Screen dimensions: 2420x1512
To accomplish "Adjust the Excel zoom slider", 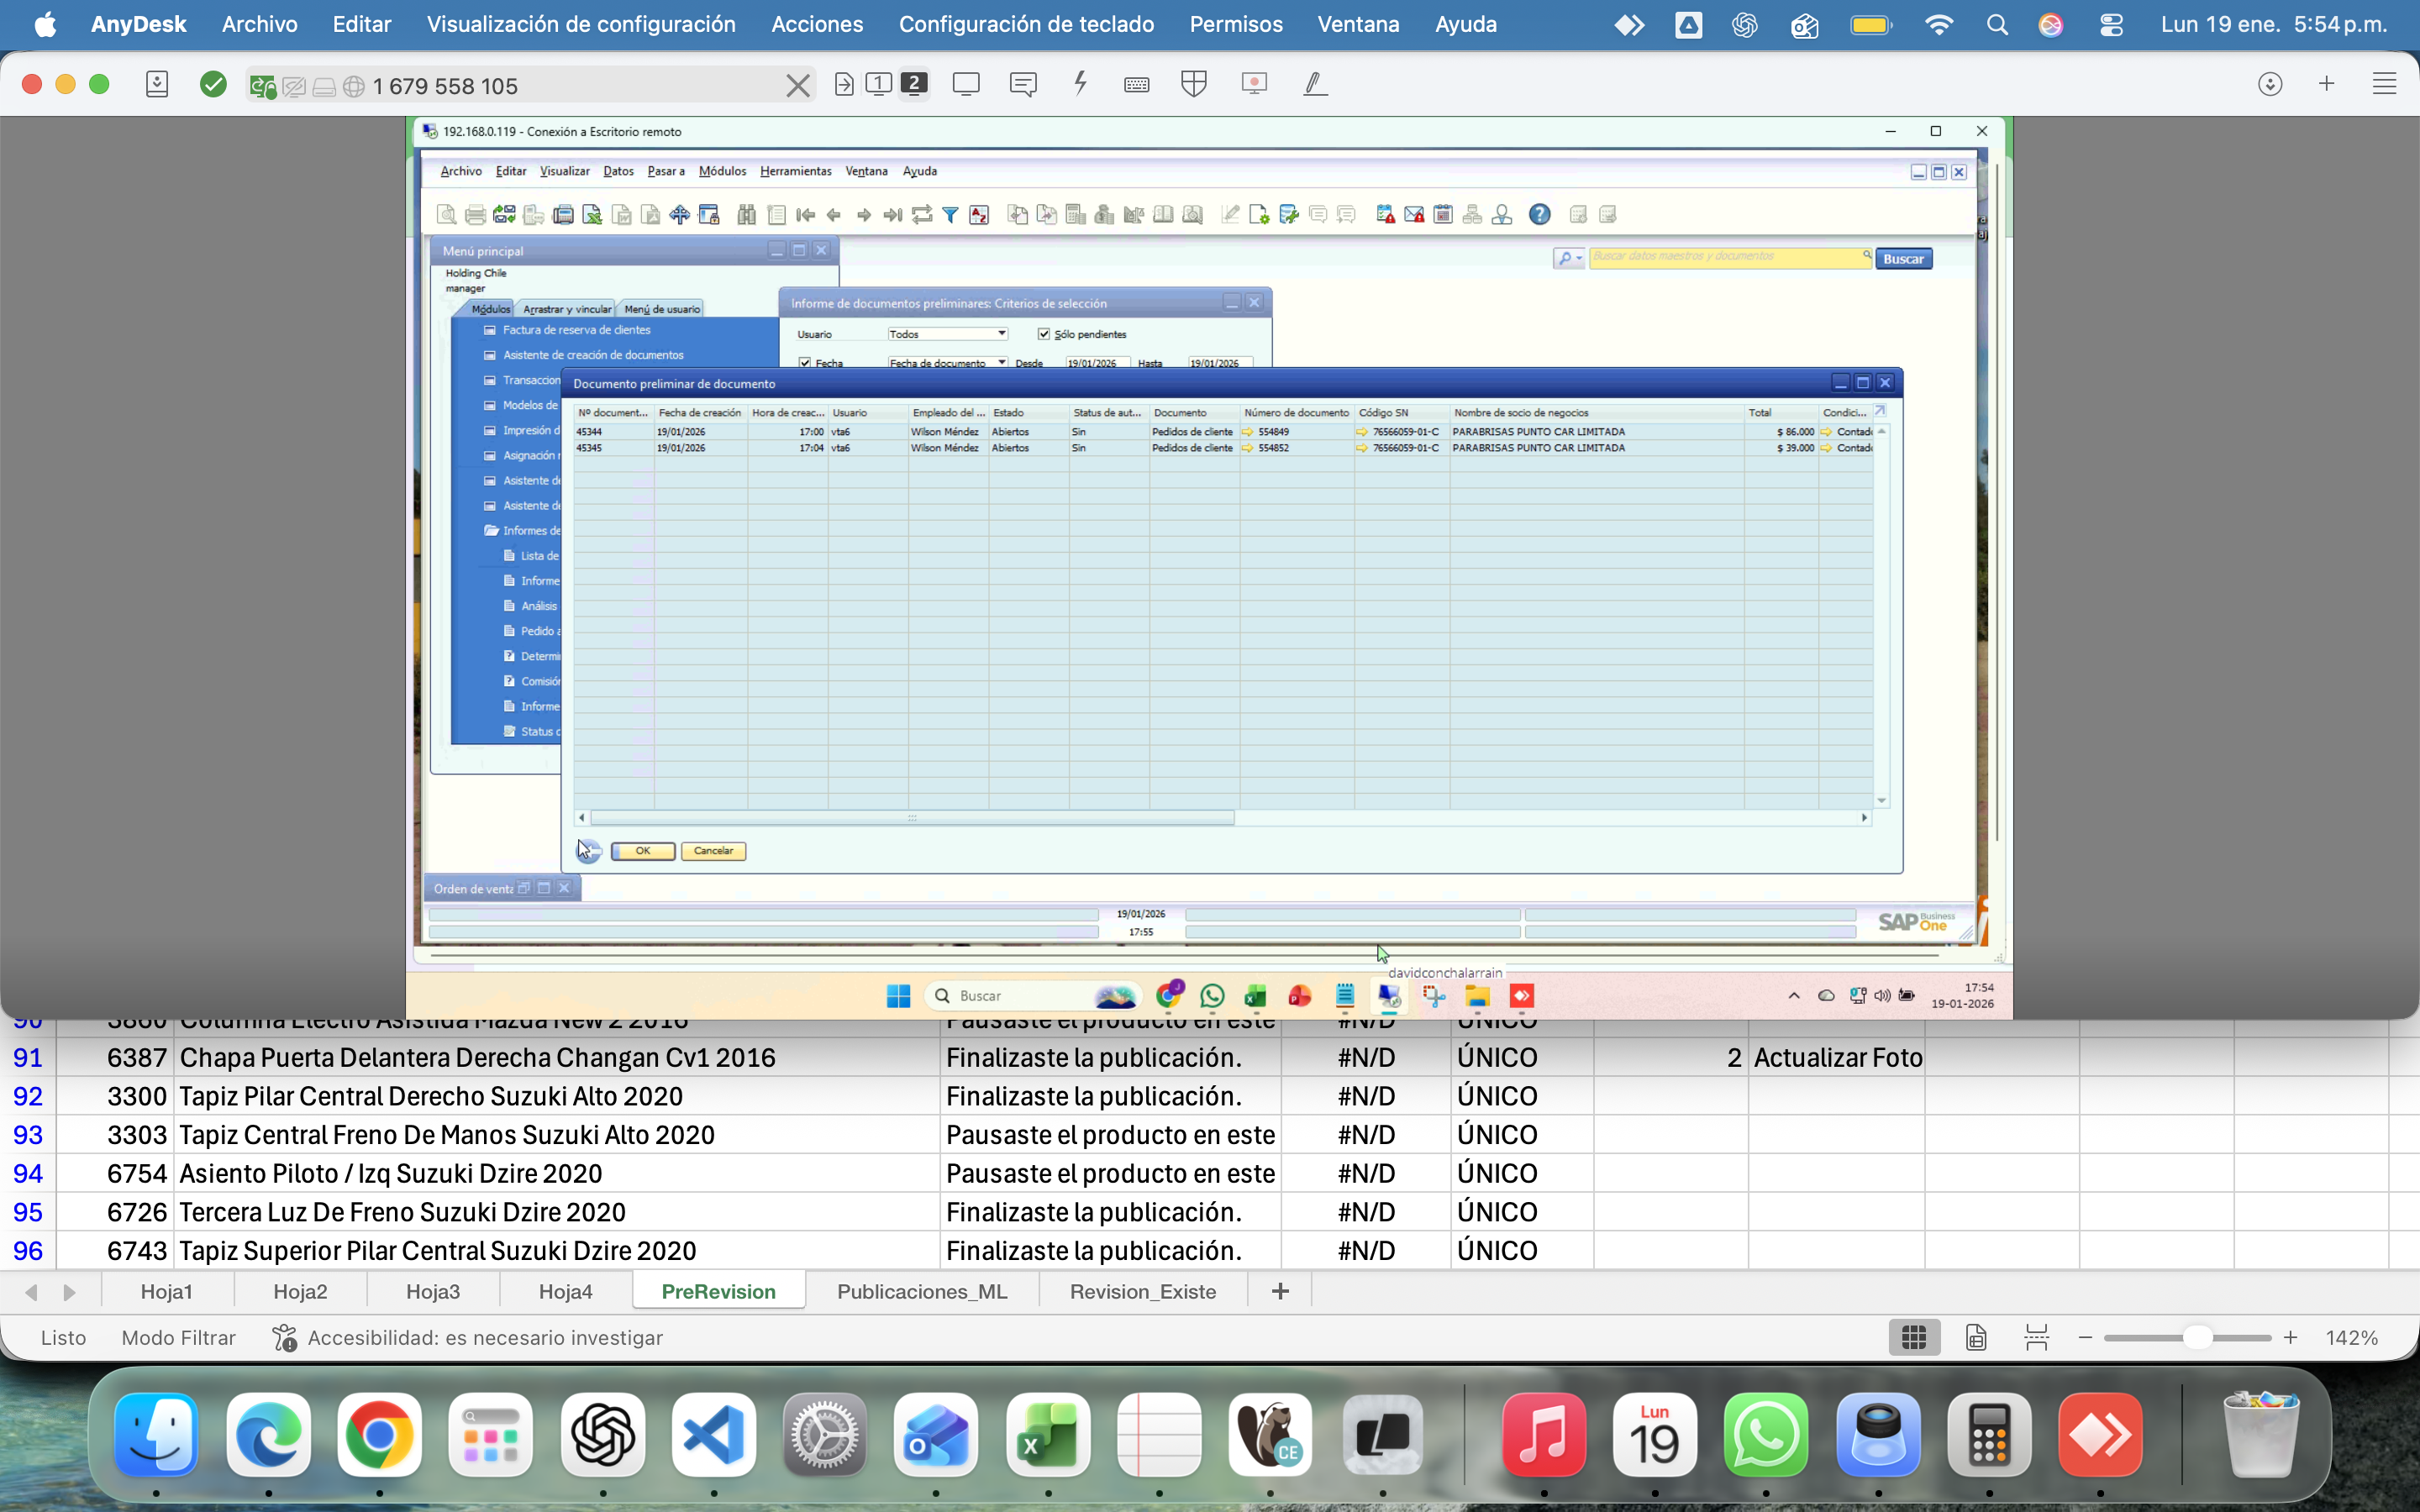I will 2196,1338.
